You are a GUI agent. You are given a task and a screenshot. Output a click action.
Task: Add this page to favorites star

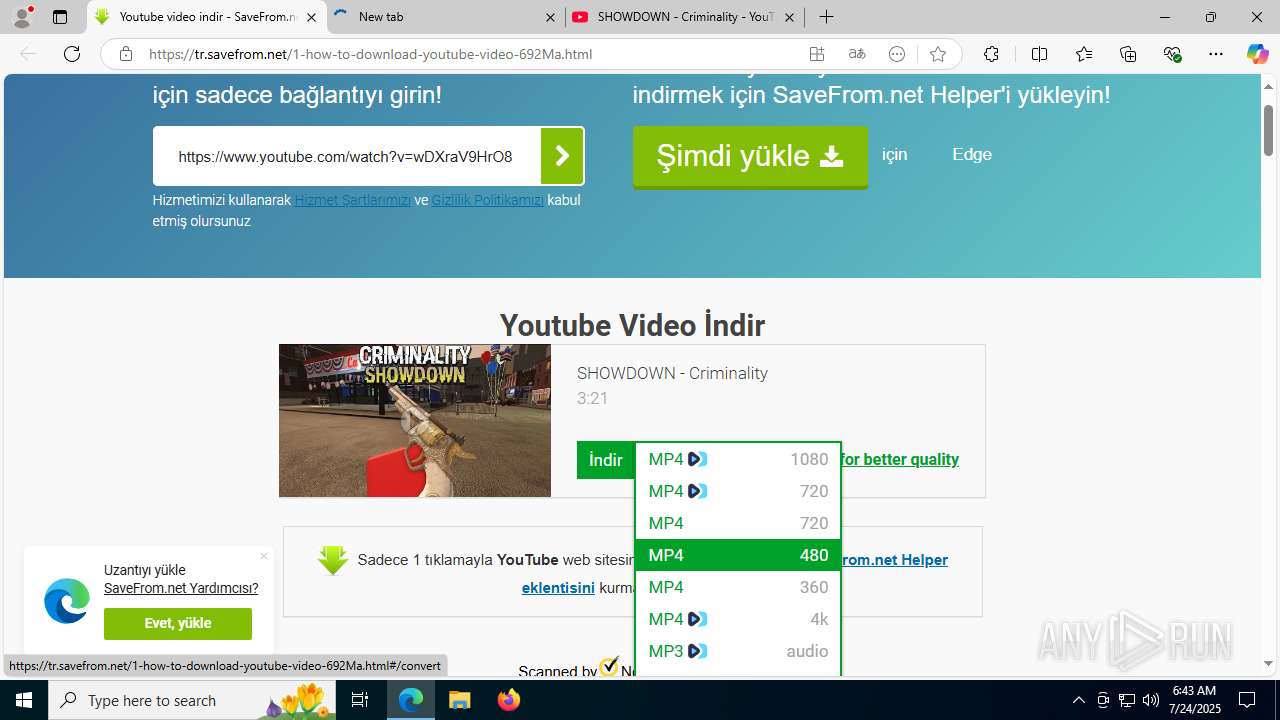click(937, 54)
